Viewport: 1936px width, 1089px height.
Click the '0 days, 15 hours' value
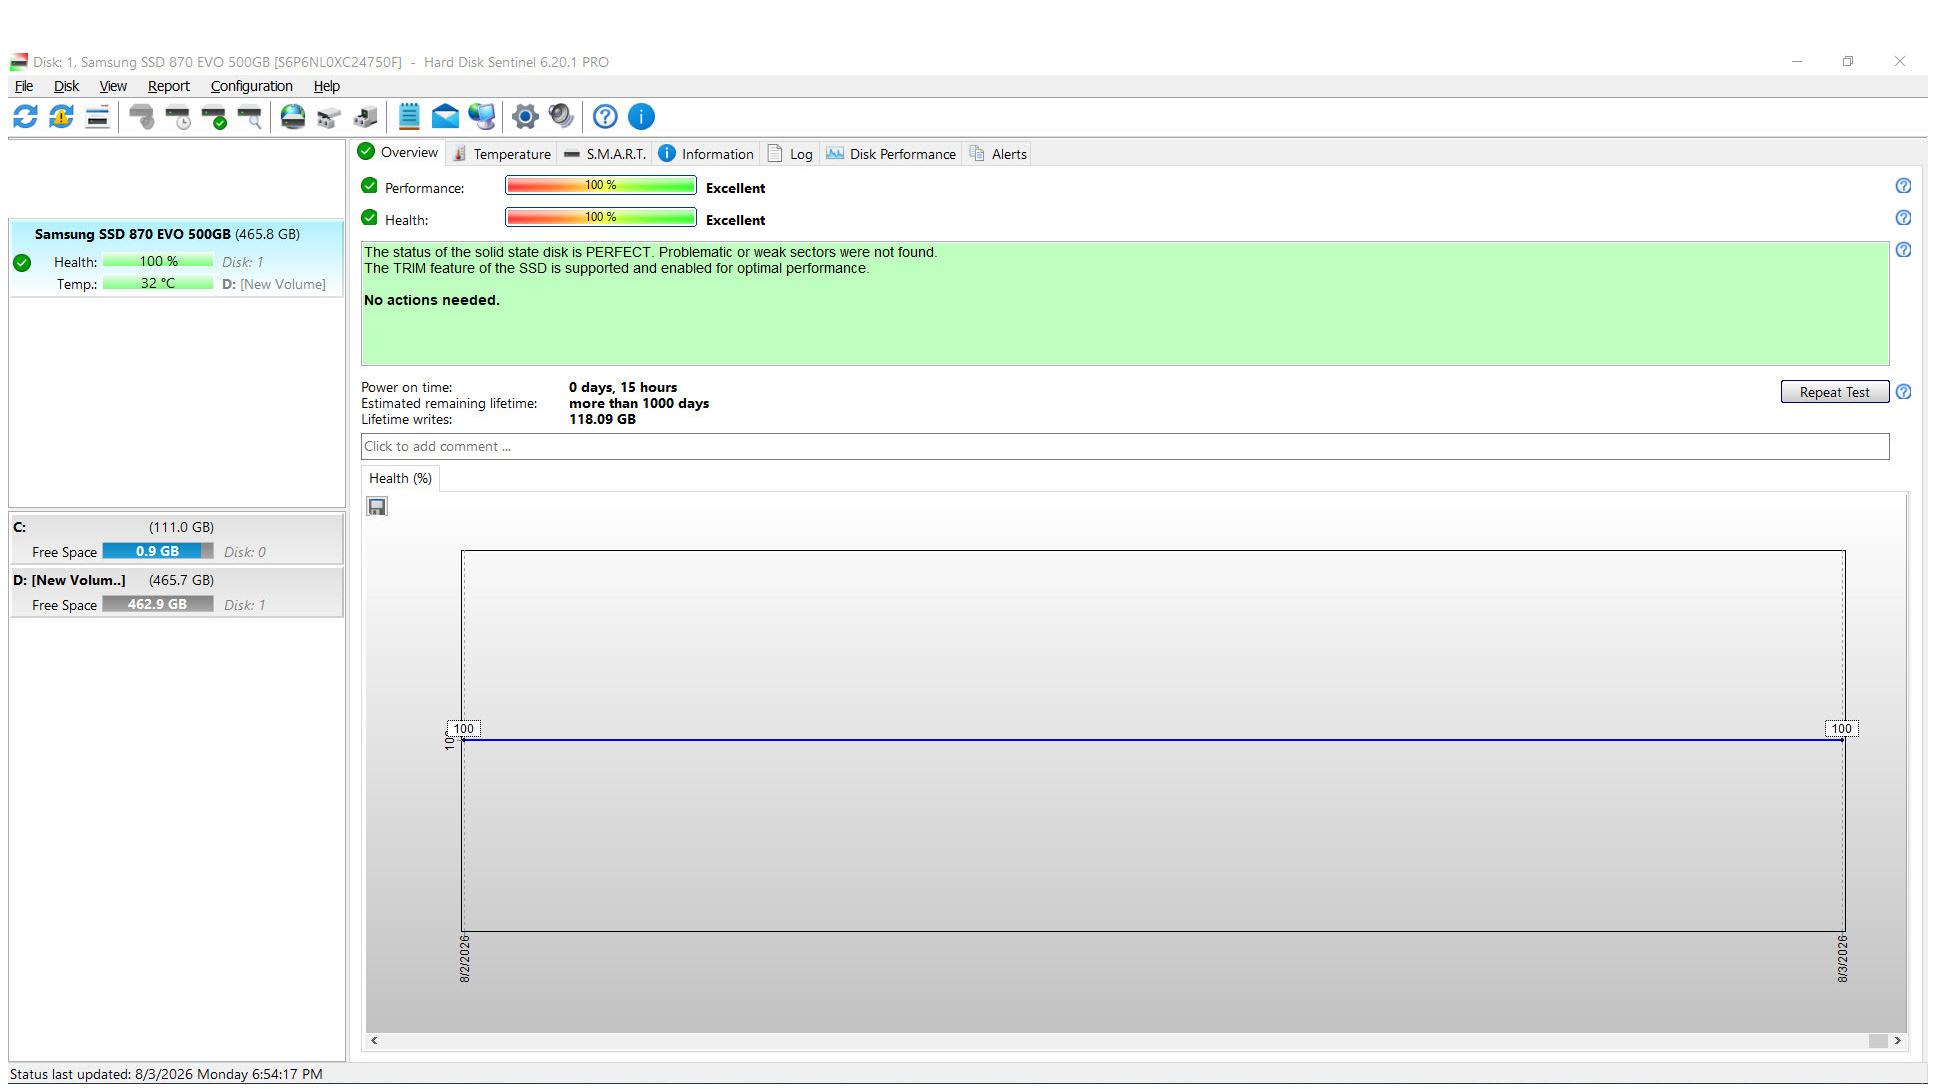(623, 387)
